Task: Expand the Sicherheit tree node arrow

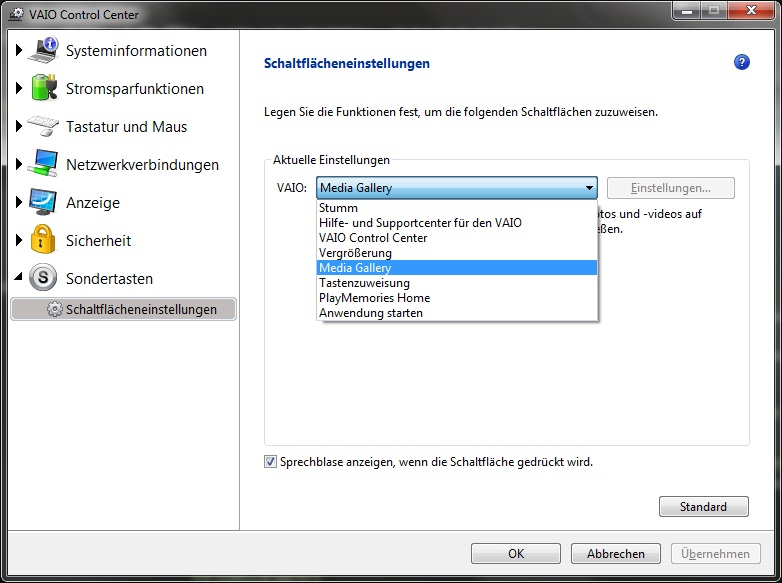Action: tap(19, 240)
